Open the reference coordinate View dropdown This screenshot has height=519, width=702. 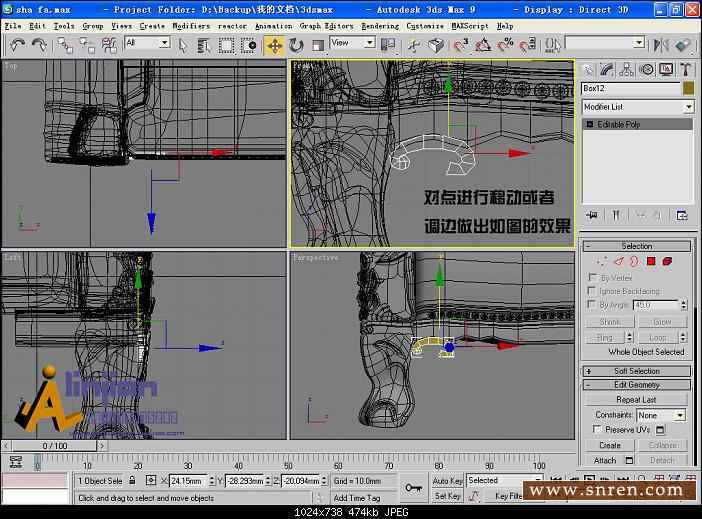click(x=352, y=43)
